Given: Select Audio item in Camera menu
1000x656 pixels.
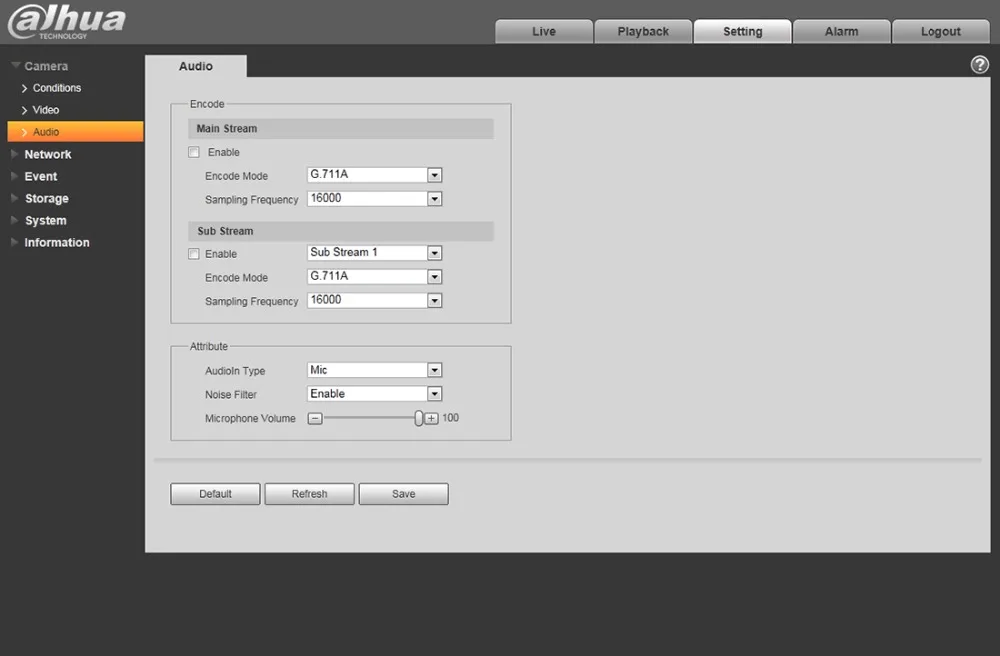Looking at the screenshot, I should [75, 132].
